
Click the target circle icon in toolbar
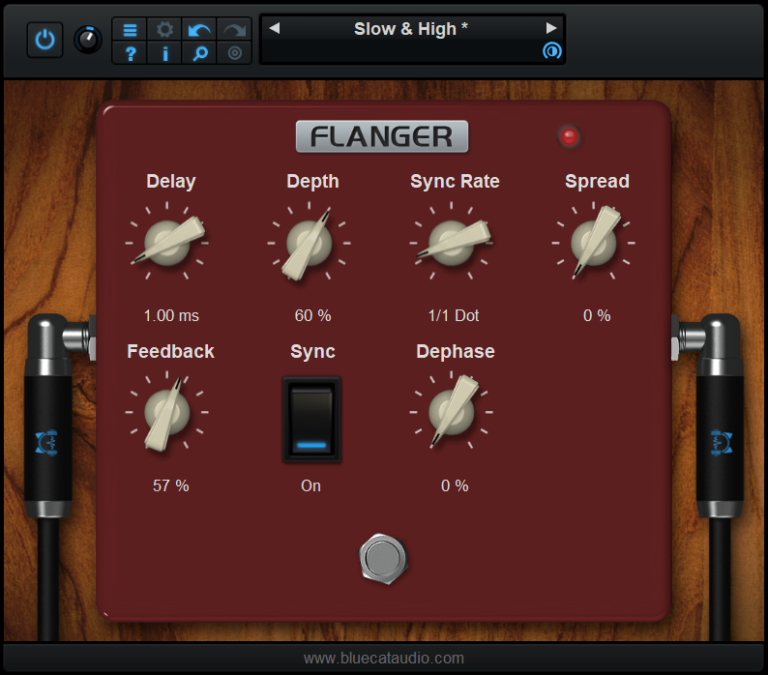click(x=234, y=53)
